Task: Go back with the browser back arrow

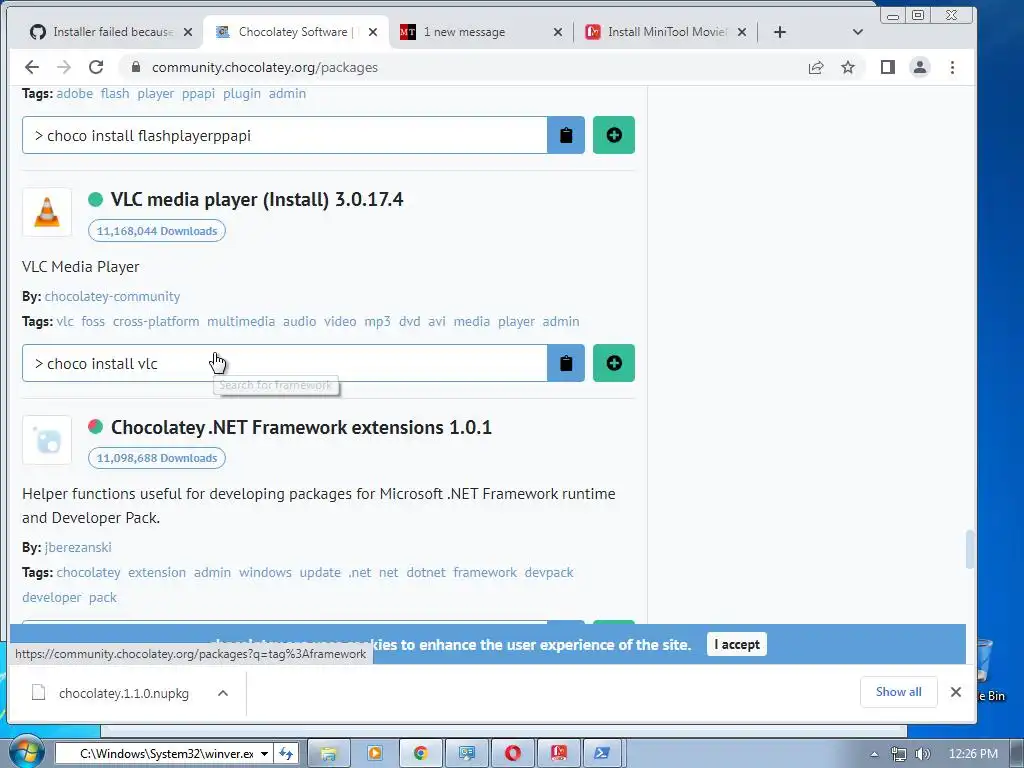Action: coord(32,67)
